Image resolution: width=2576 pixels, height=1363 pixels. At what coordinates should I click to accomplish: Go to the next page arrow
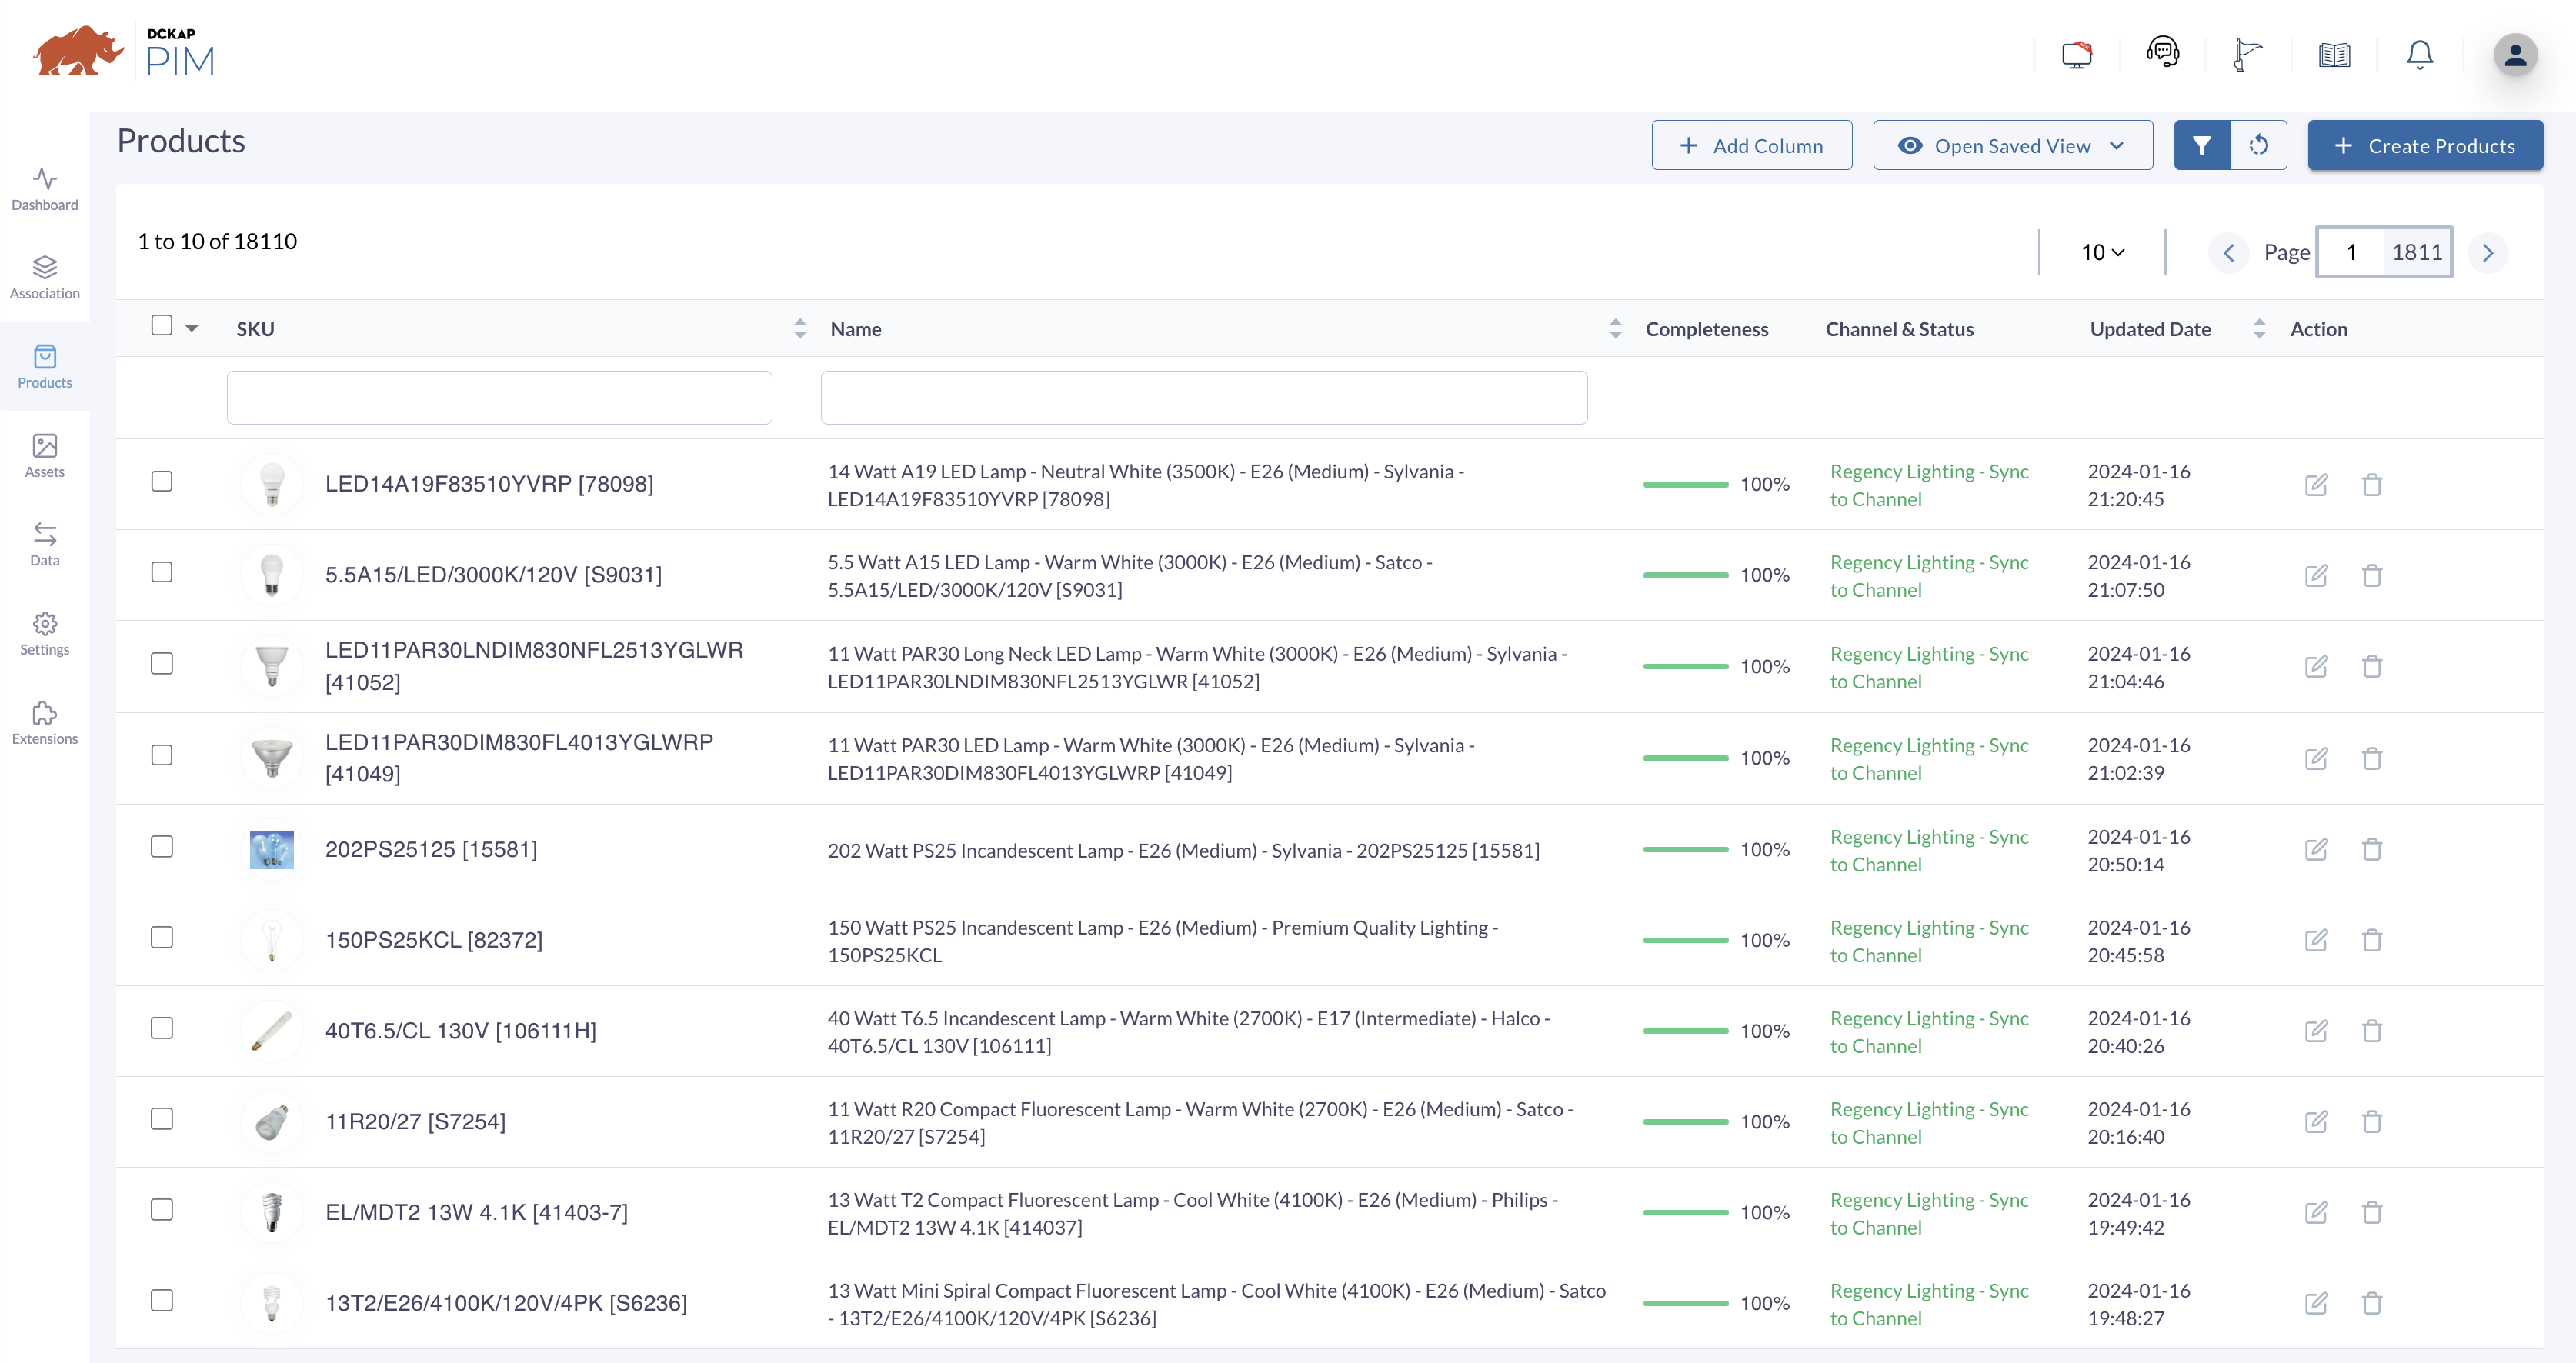point(2488,253)
